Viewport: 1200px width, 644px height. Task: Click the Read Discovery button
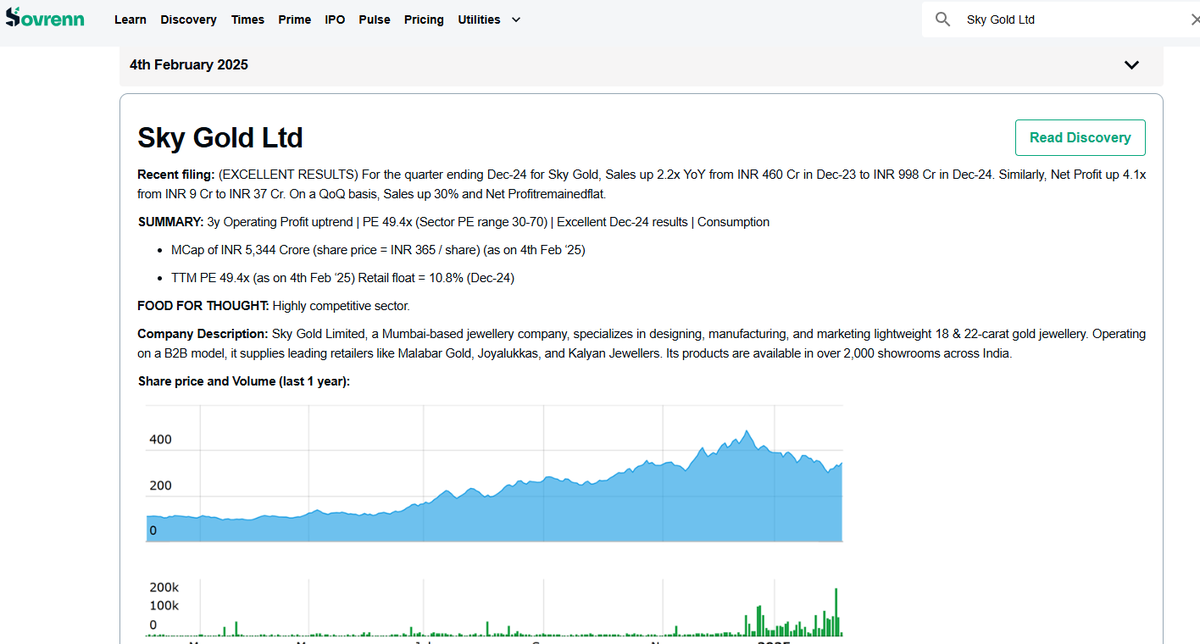[x=1080, y=138]
